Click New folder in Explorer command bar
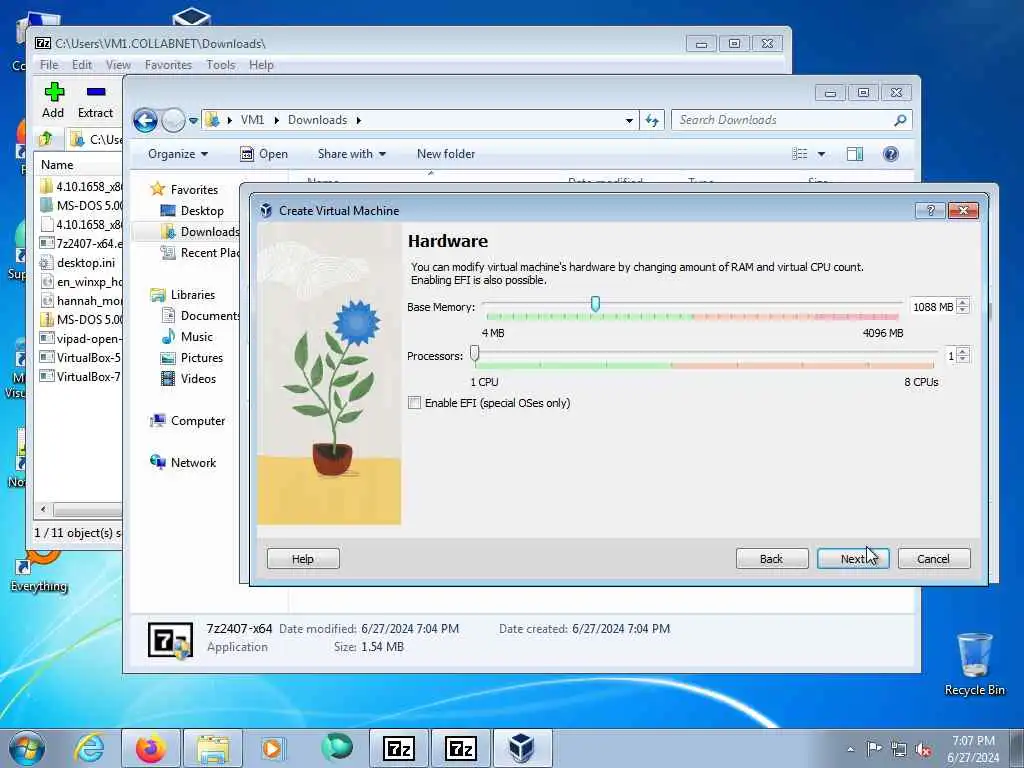 click(x=446, y=154)
